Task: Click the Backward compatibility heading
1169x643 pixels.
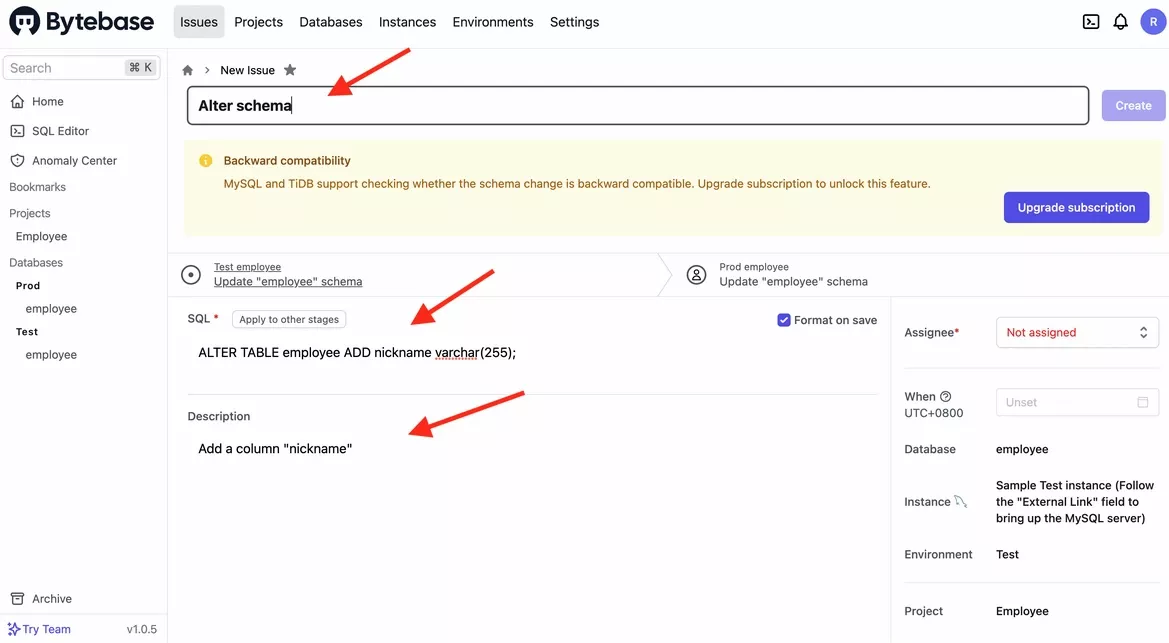Action: point(287,160)
